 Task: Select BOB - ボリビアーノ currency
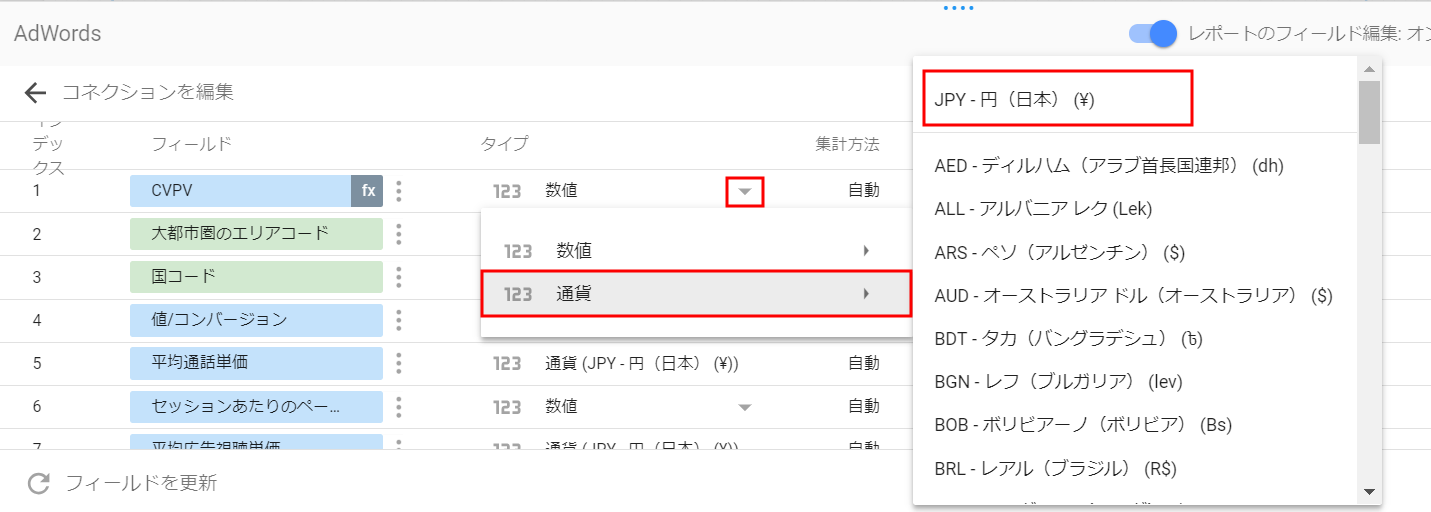[x=1135, y=424]
